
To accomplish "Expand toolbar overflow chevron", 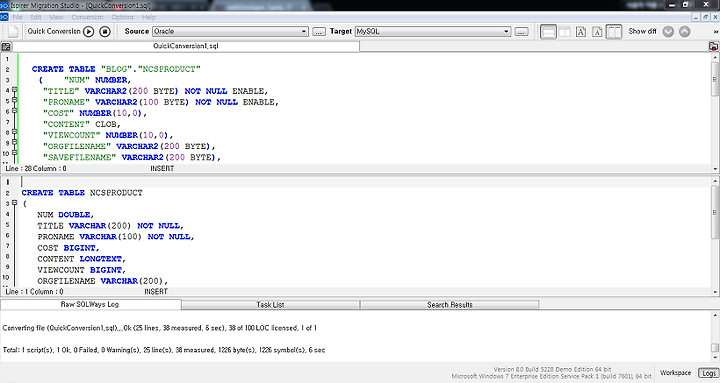I will pos(715,32).
